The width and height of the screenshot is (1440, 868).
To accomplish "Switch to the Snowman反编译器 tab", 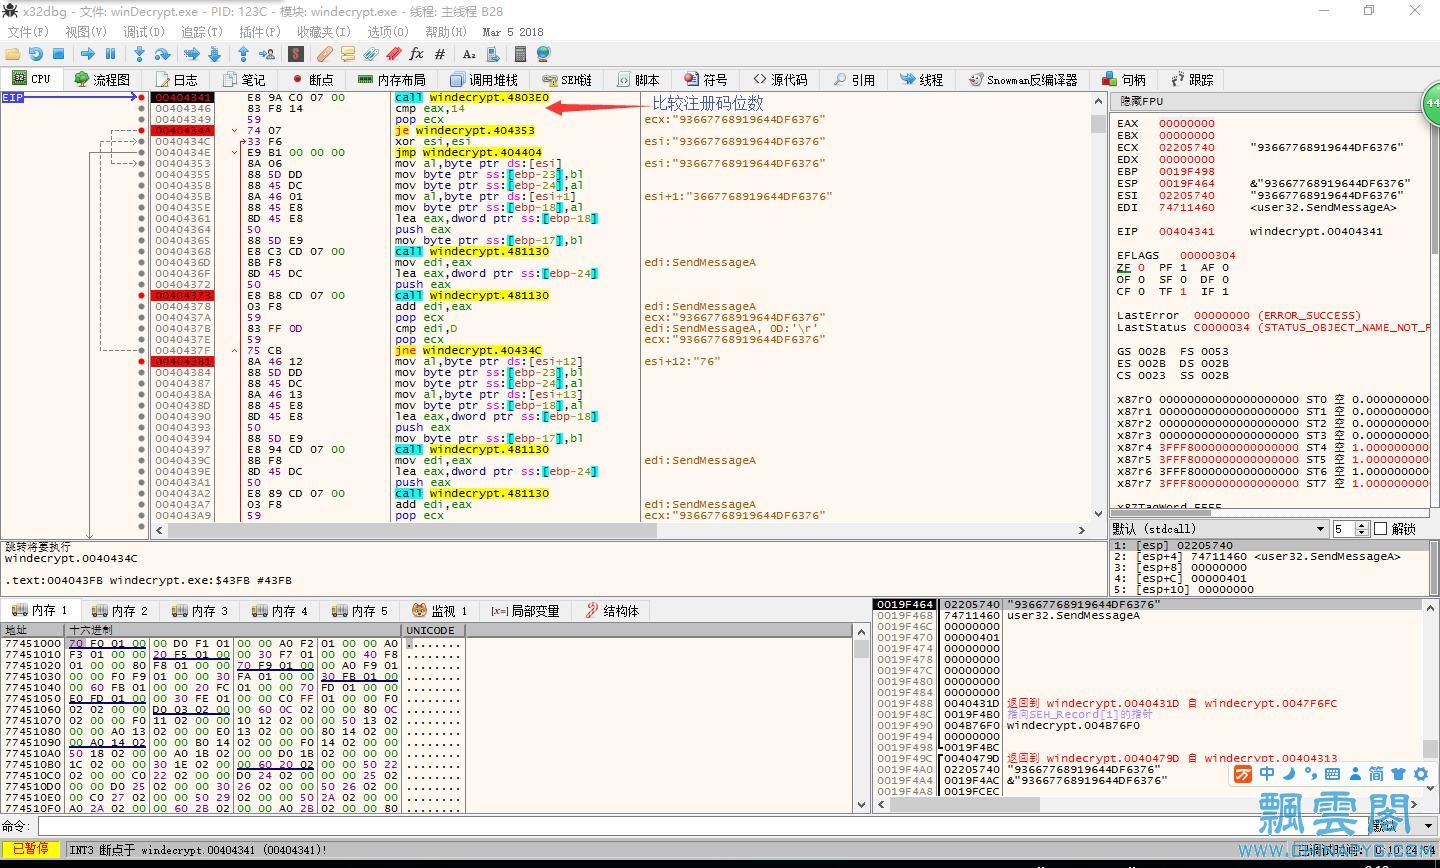I will pos(1023,79).
